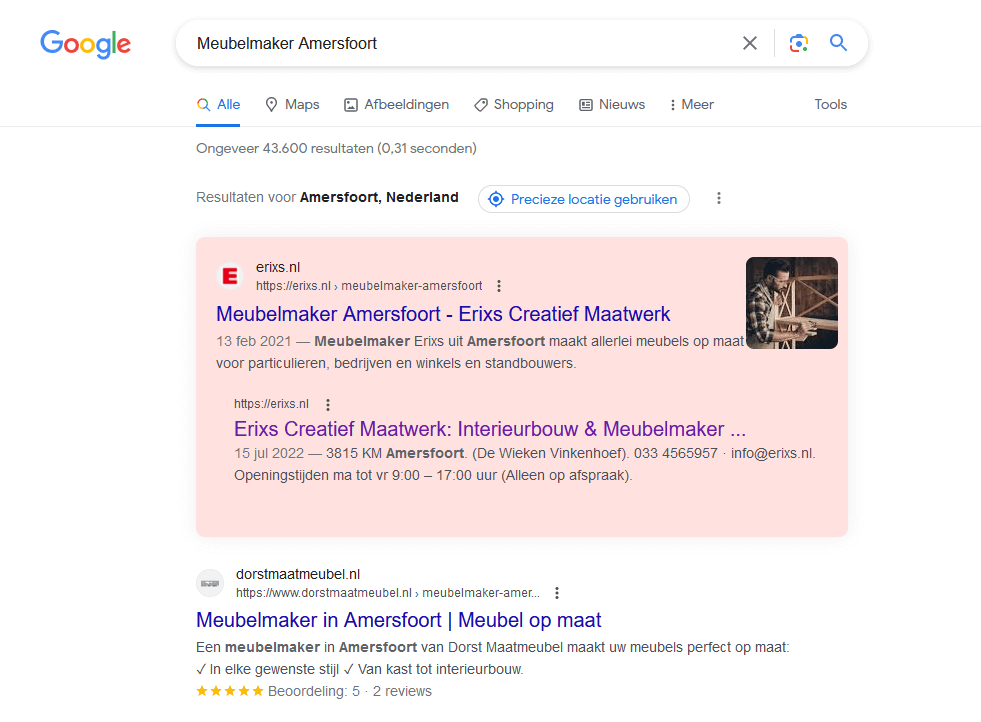981x722 pixels.
Task: Go to the Google logo homepage
Action: tap(86, 44)
